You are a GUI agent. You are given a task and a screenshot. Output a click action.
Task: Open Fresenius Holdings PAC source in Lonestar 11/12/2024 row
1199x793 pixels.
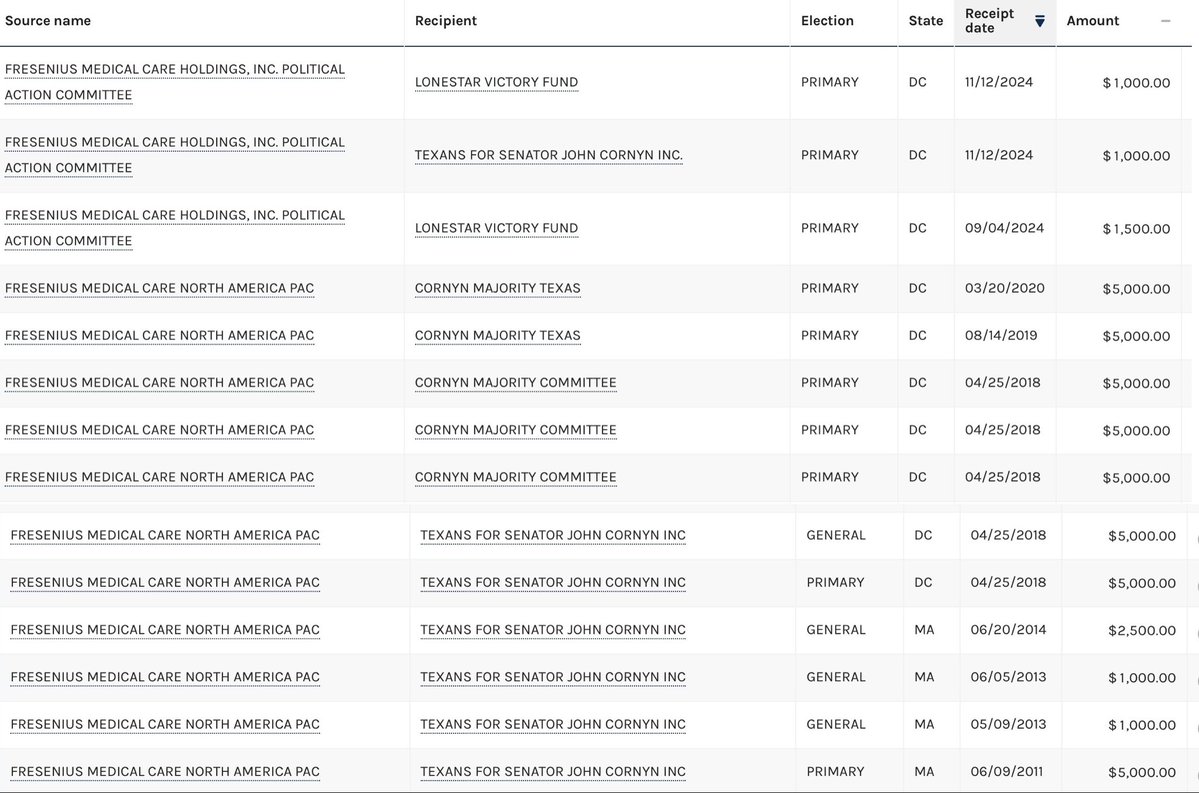[174, 82]
